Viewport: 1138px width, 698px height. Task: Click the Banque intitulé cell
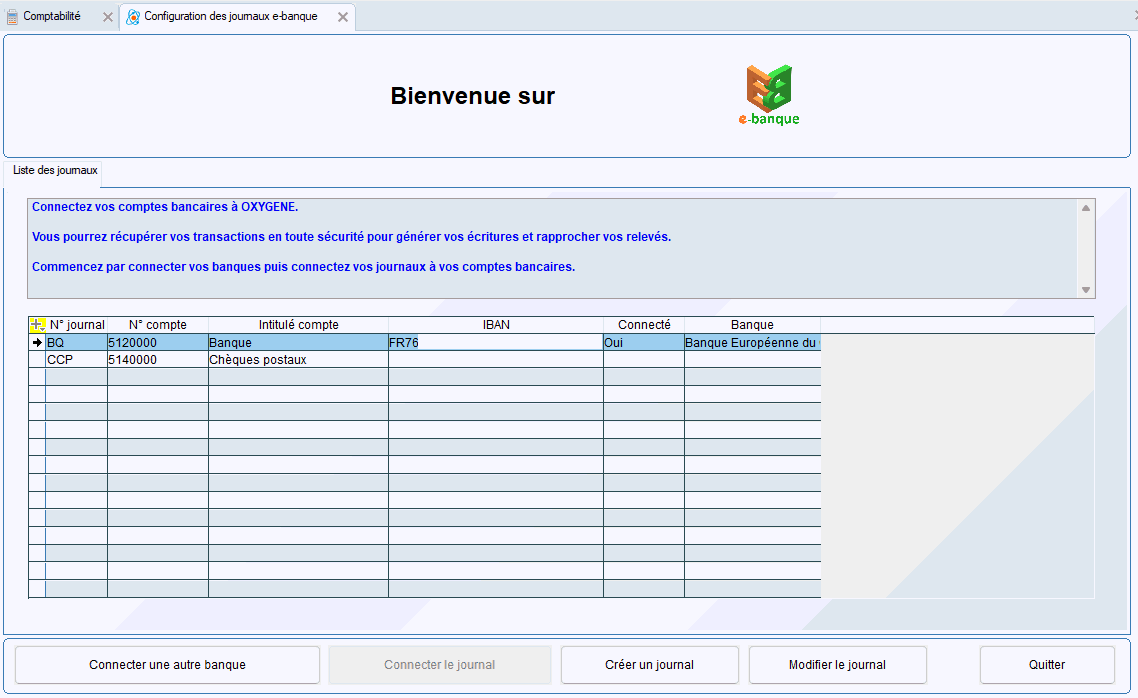298,342
